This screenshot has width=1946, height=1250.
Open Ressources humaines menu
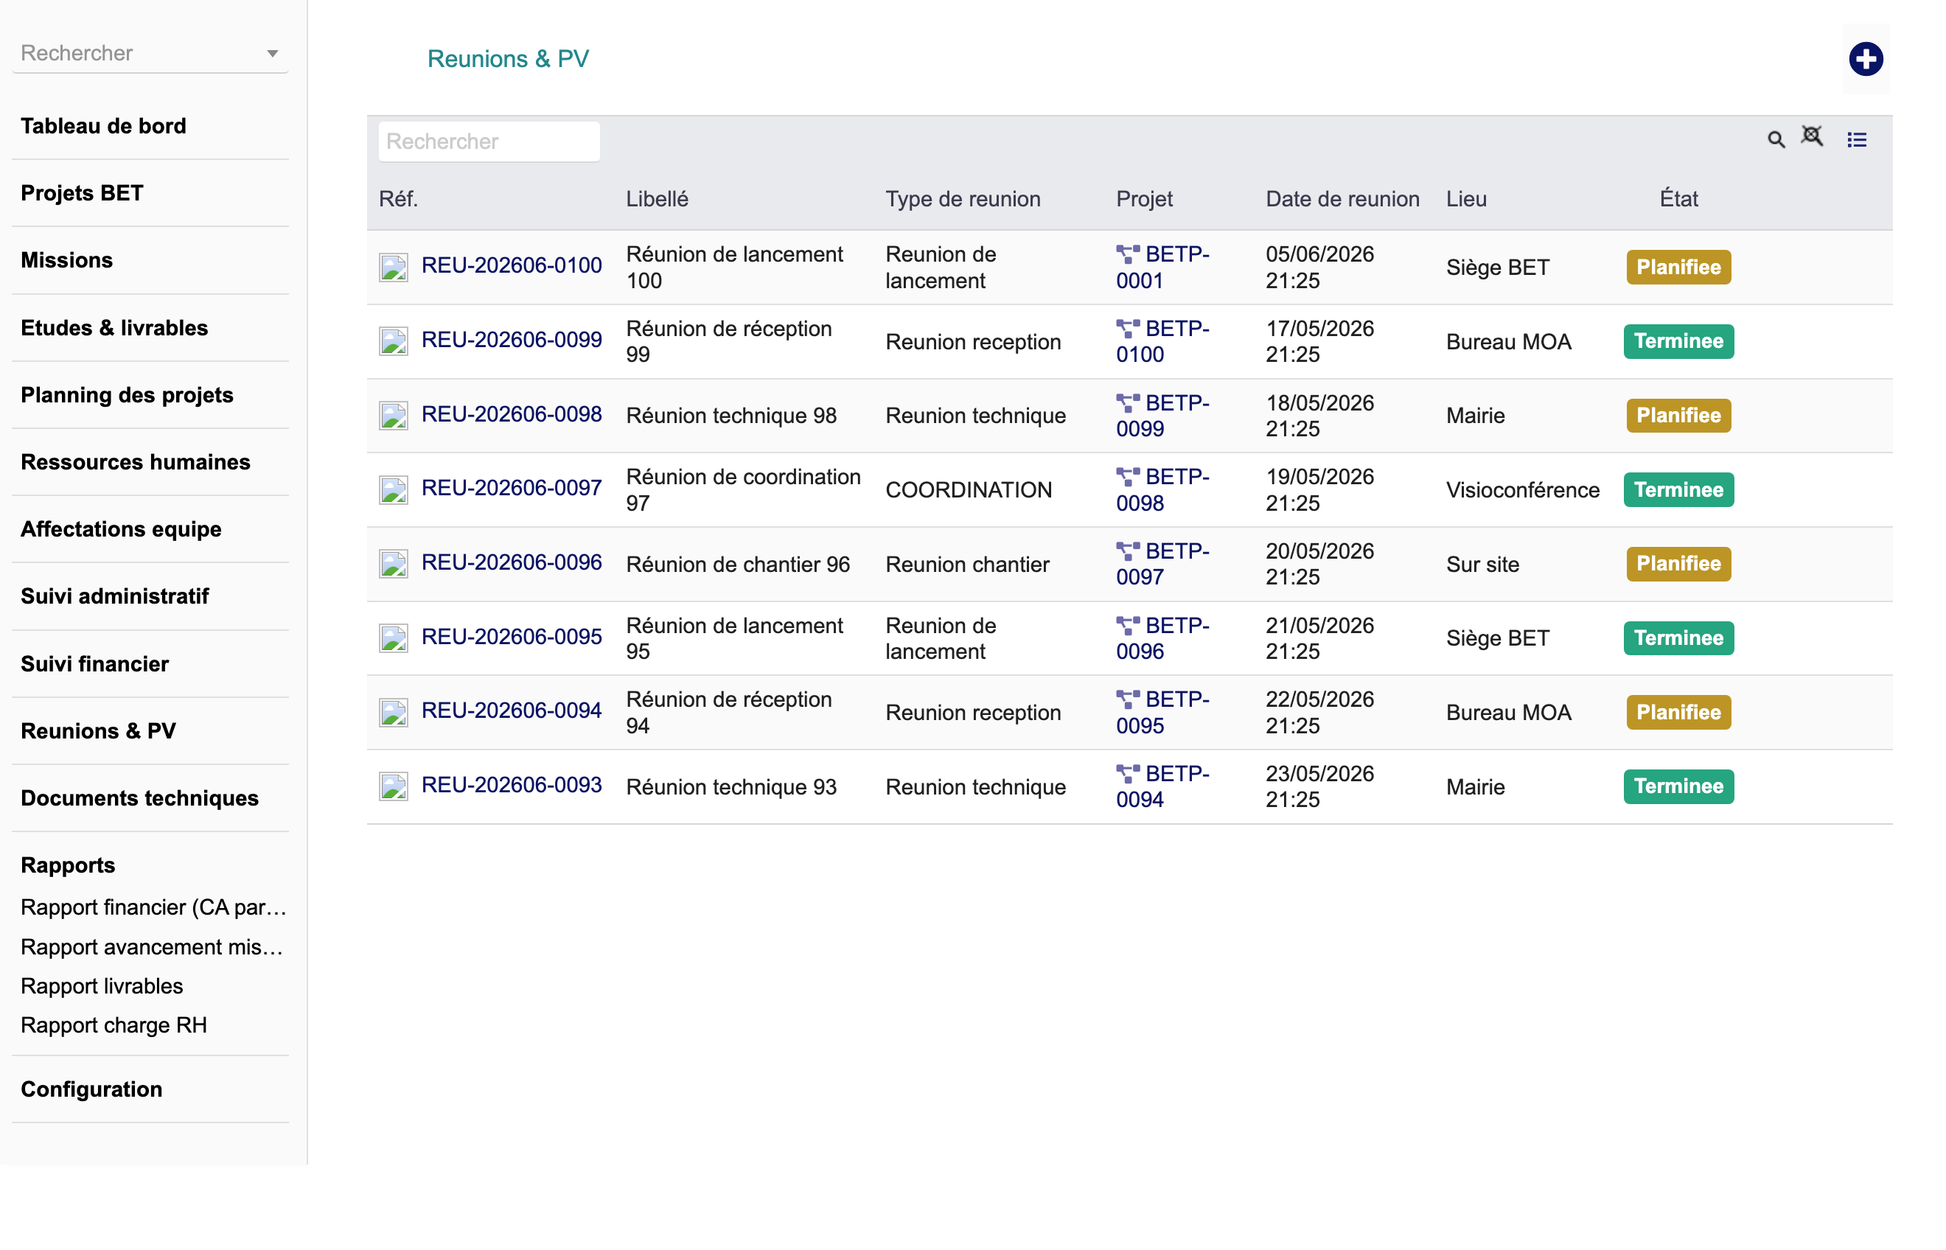click(x=136, y=462)
